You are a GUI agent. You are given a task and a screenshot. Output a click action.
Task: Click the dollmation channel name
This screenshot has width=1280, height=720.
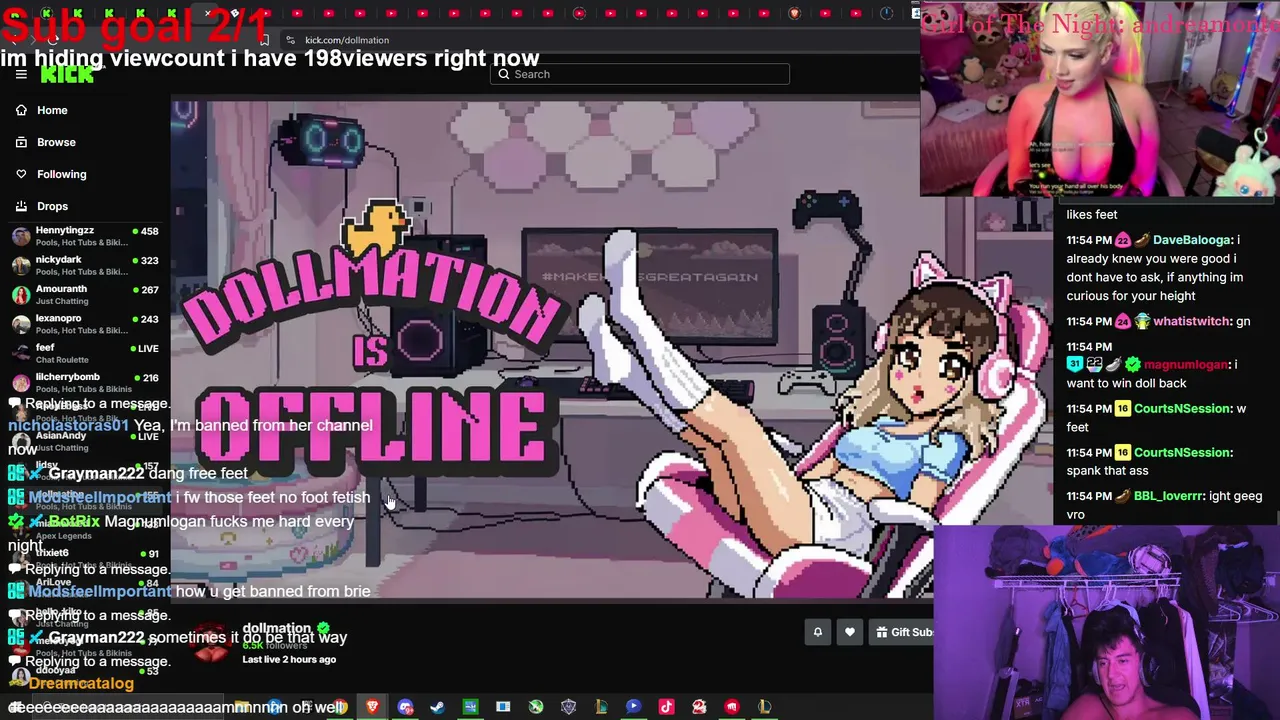[277, 629]
